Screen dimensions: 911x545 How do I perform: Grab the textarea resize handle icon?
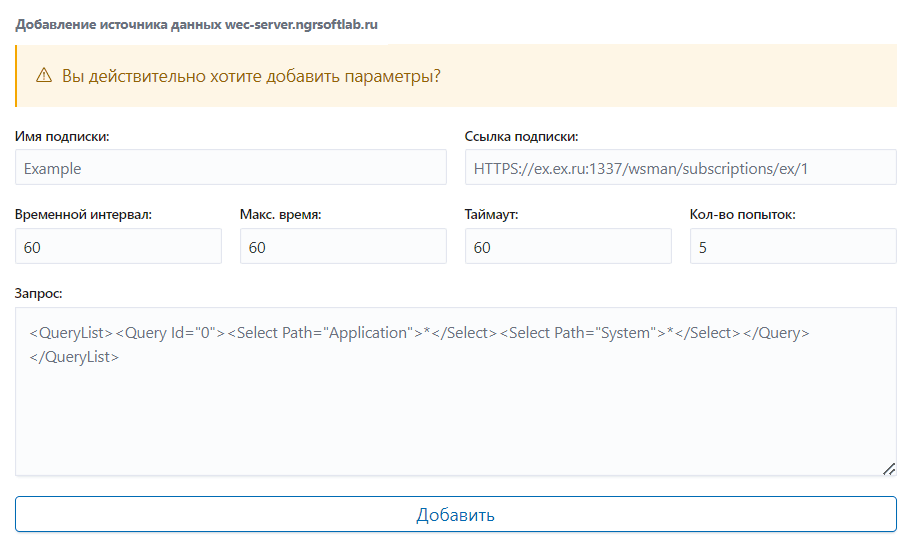889,469
